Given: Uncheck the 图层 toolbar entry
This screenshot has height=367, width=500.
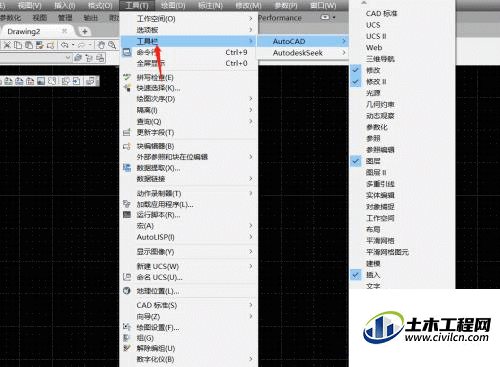Looking at the screenshot, I should [x=402, y=161].
